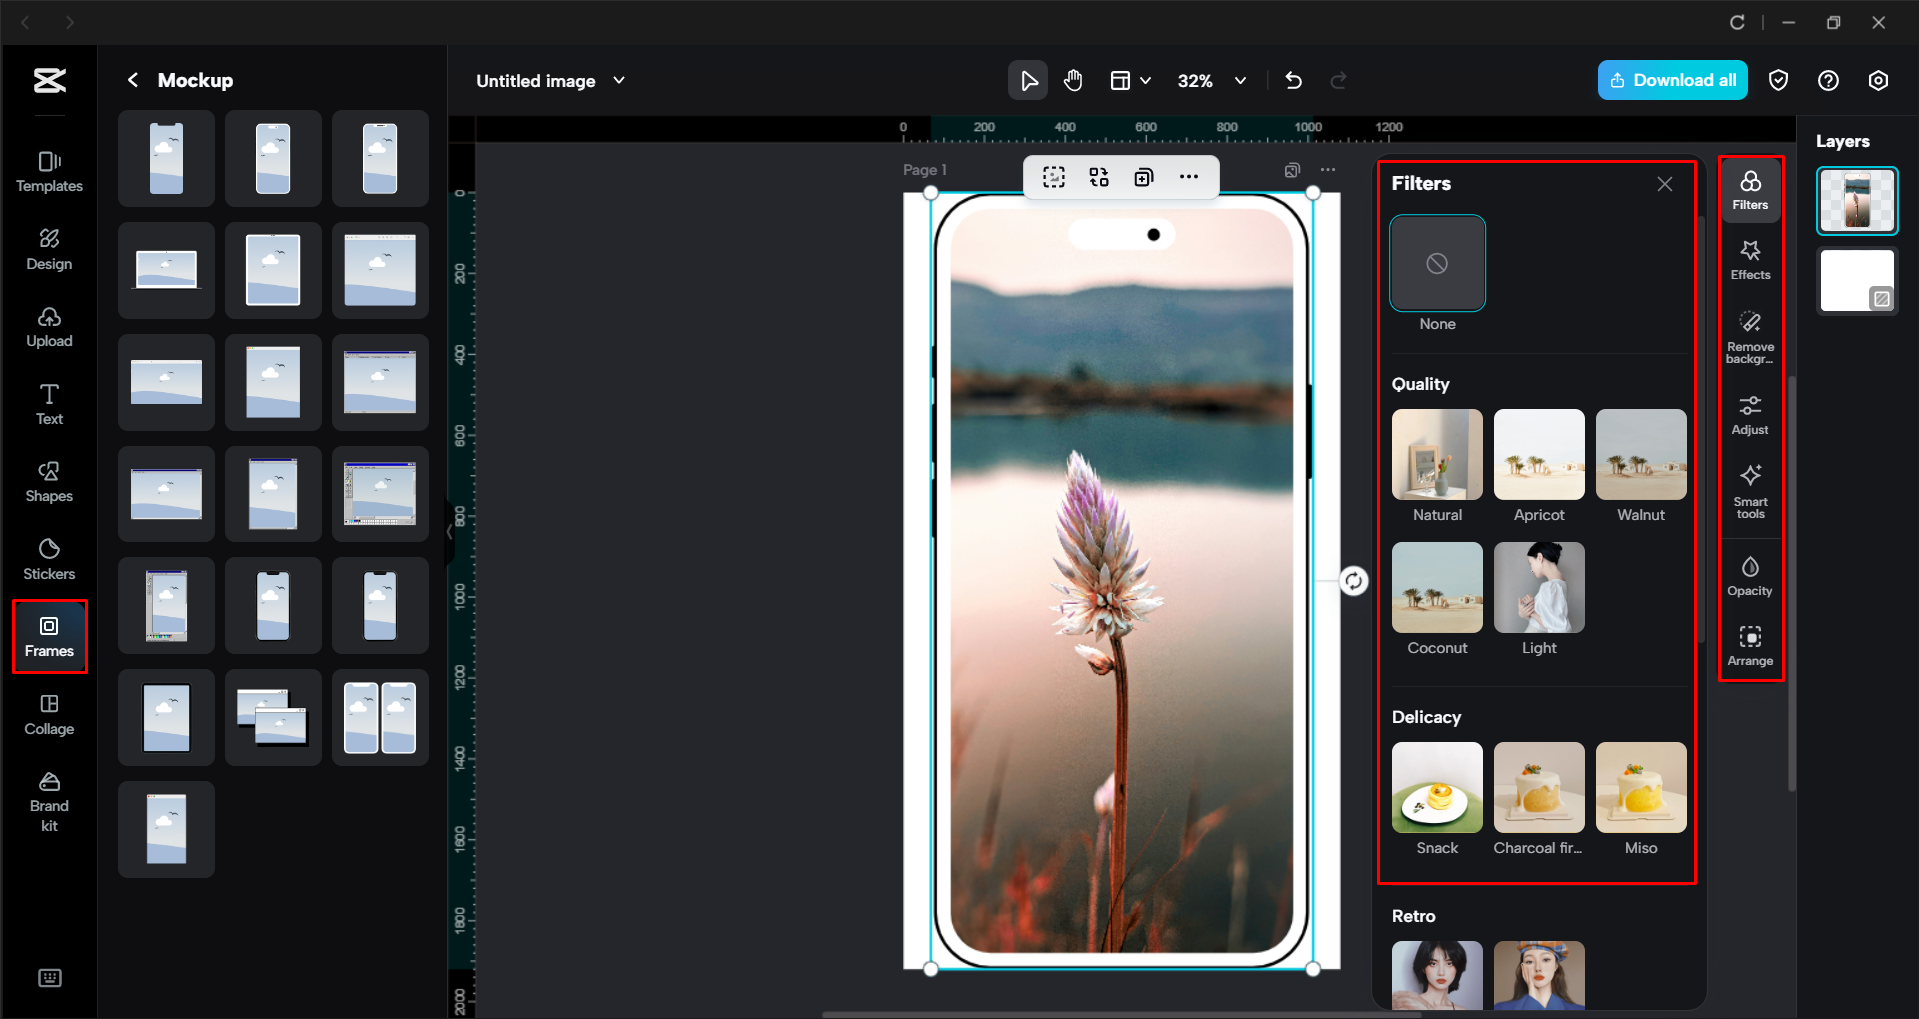1919x1019 pixels.
Task: Open the Adjust panel
Action: pos(1749,413)
